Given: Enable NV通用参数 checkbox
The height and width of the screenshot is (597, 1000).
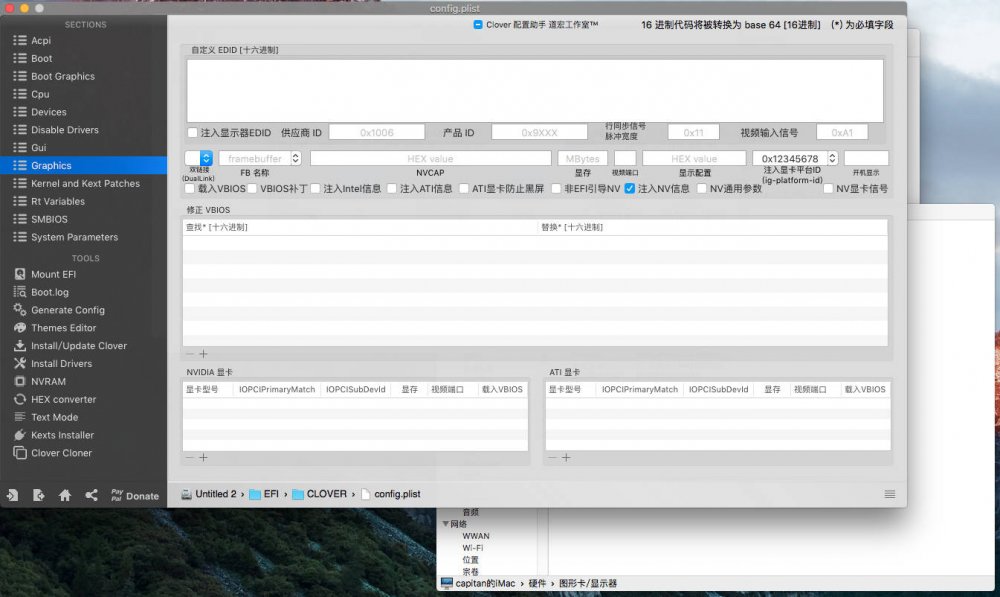Looking at the screenshot, I should tap(702, 189).
